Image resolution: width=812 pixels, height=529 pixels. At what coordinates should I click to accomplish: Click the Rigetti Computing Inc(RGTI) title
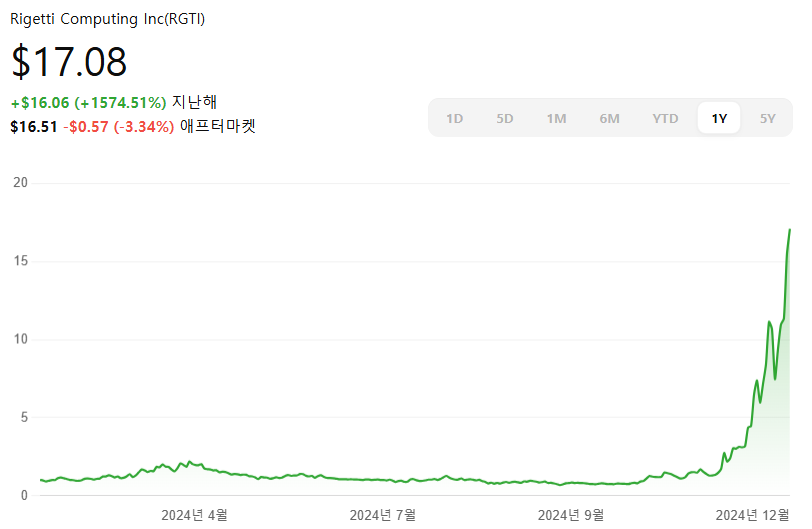108,19
